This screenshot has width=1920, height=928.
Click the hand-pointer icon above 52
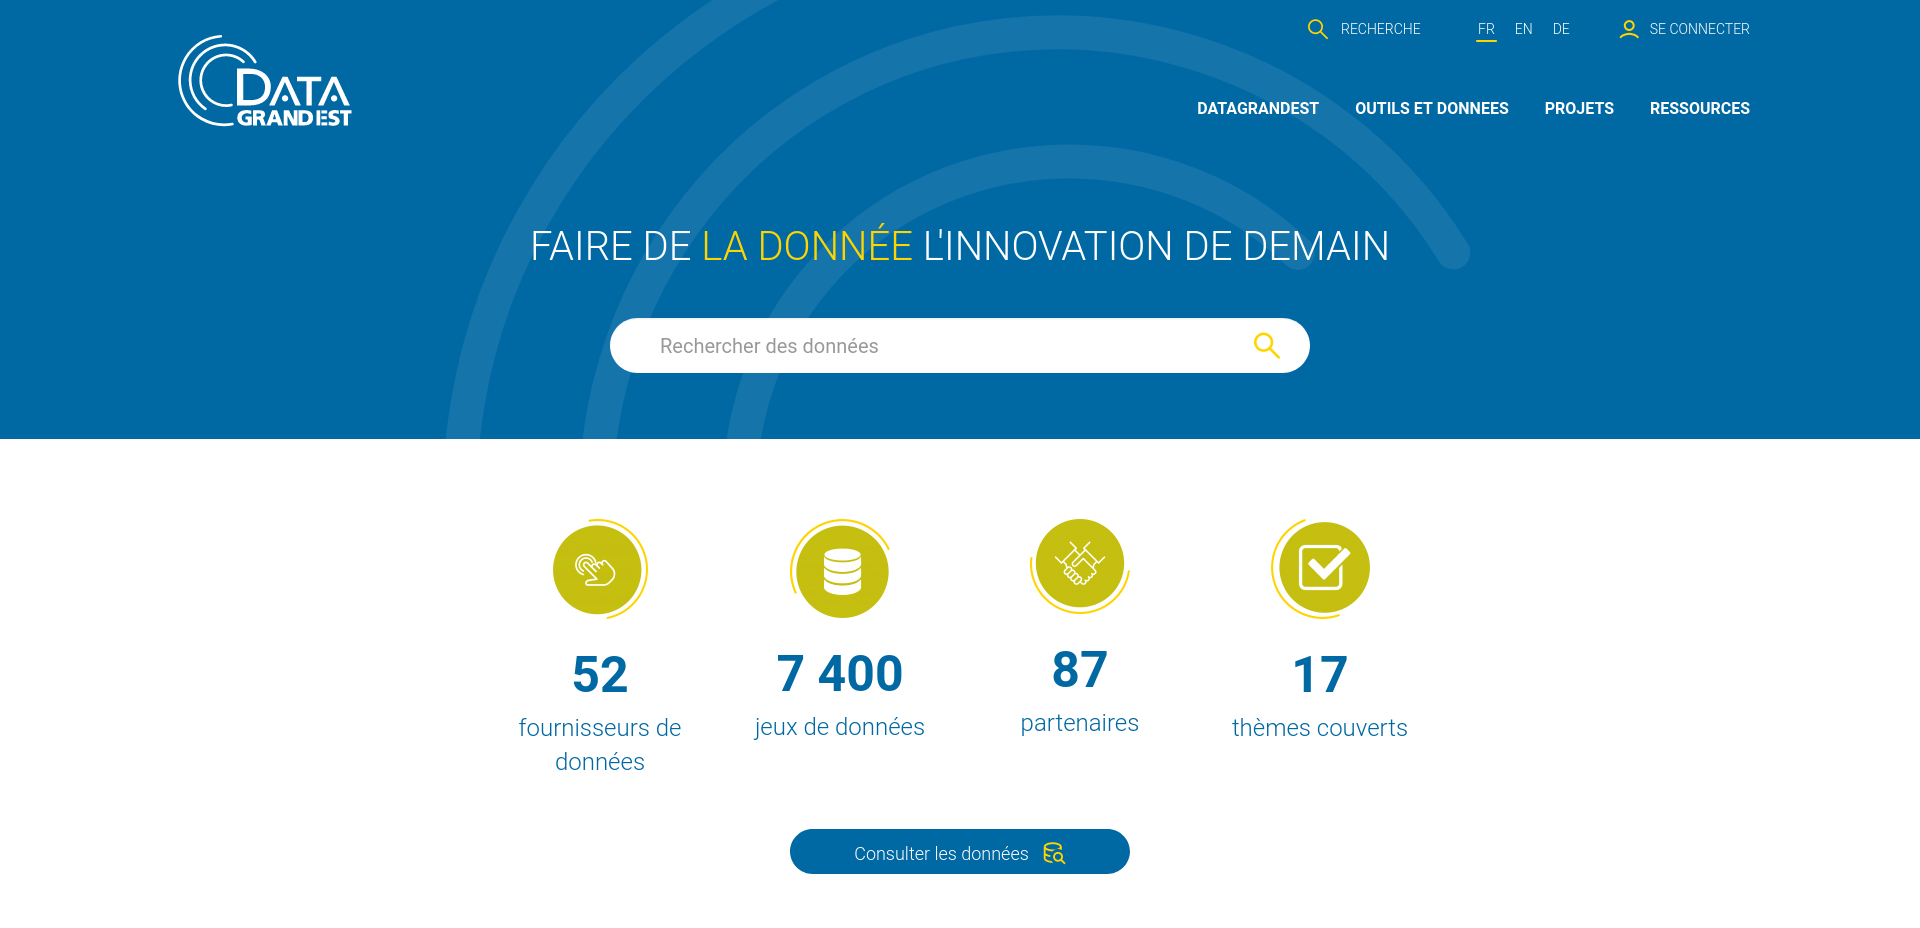[x=599, y=569]
